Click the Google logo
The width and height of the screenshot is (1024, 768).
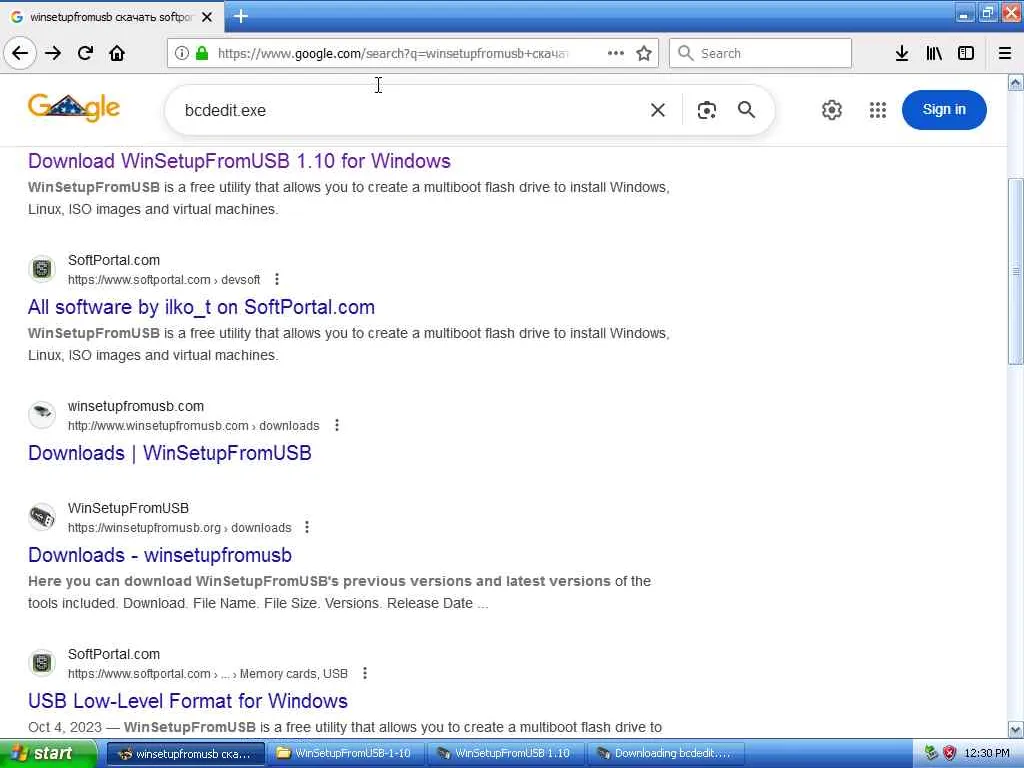pyautogui.click(x=74, y=108)
